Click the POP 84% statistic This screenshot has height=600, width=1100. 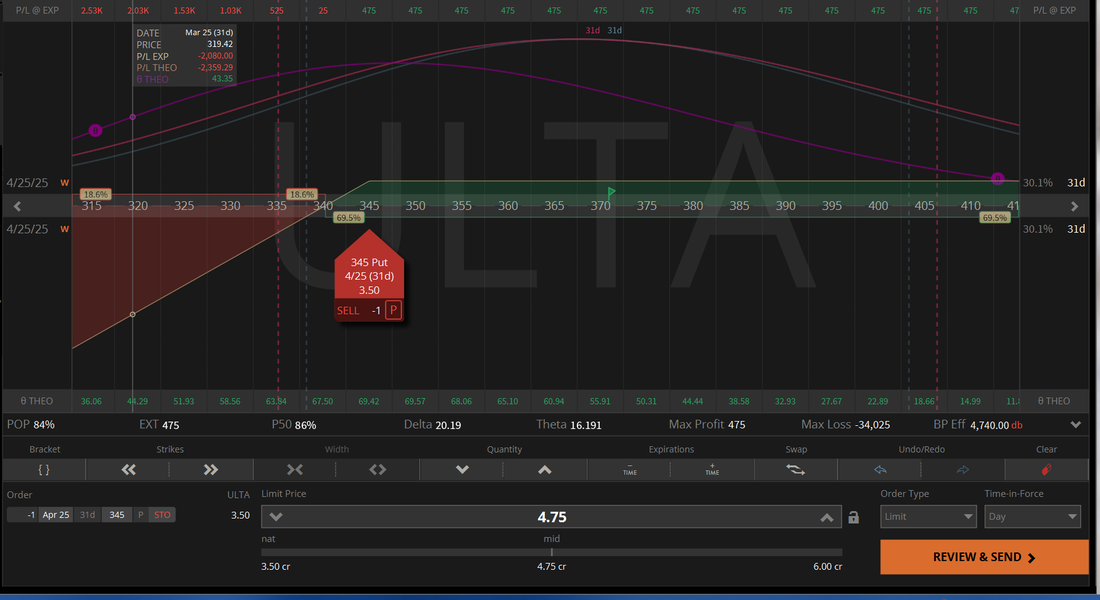pyautogui.click(x=31, y=425)
